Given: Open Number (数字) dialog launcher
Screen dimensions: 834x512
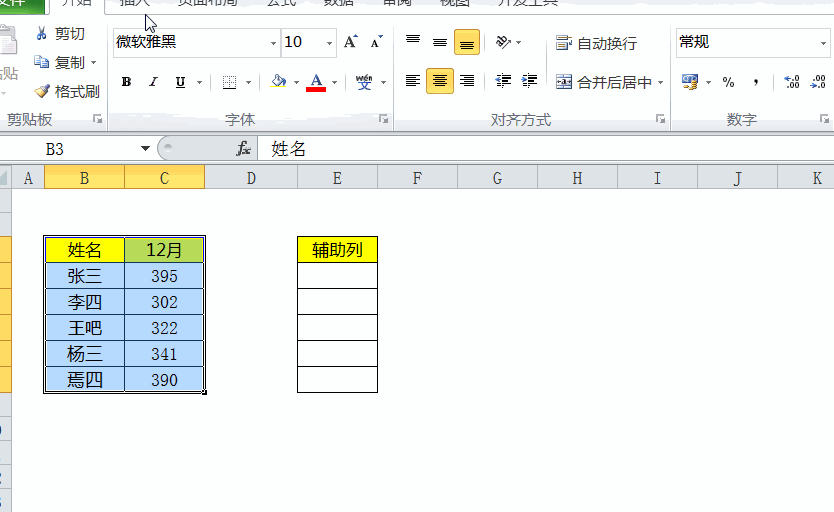Looking at the screenshot, I should (824, 119).
